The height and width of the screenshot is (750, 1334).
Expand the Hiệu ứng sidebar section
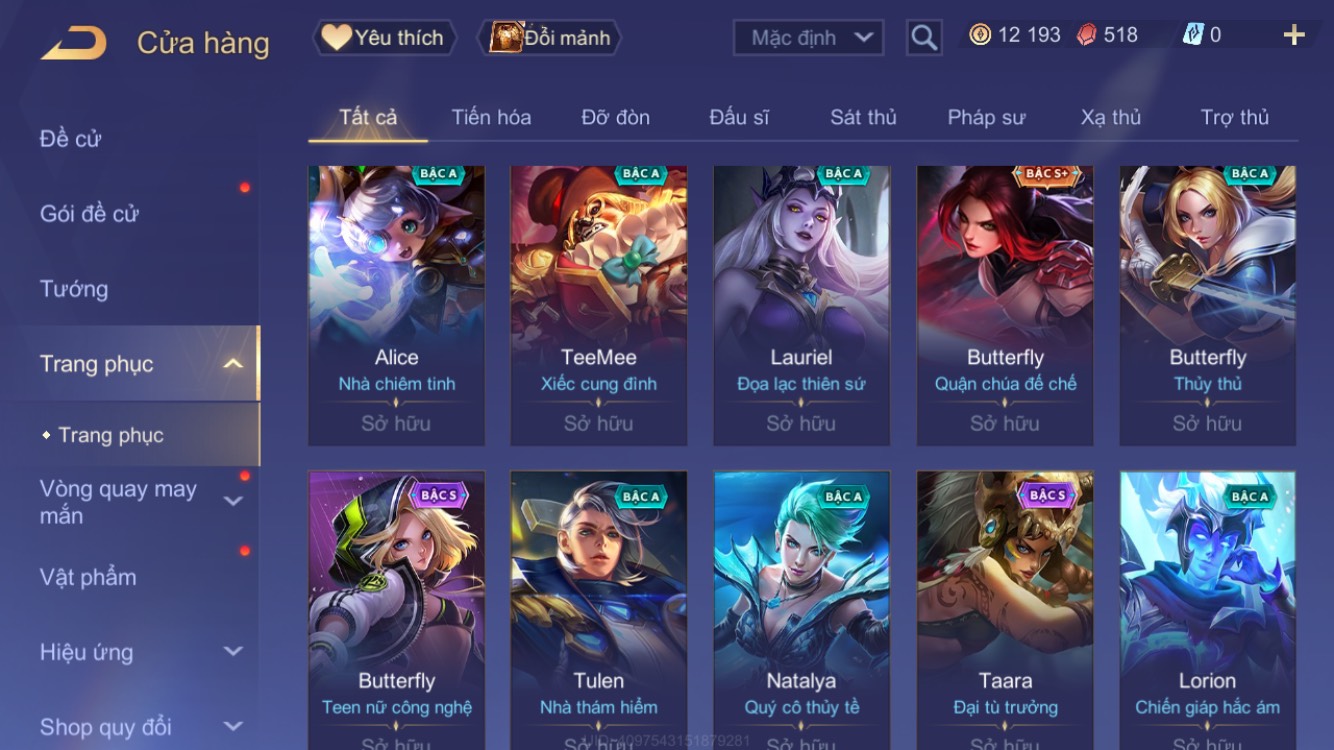point(233,652)
